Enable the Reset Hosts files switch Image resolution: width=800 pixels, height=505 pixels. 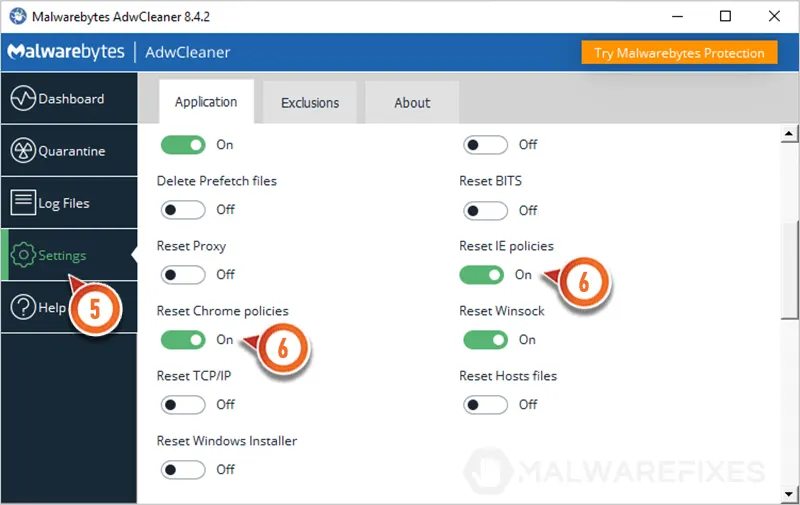pos(485,405)
